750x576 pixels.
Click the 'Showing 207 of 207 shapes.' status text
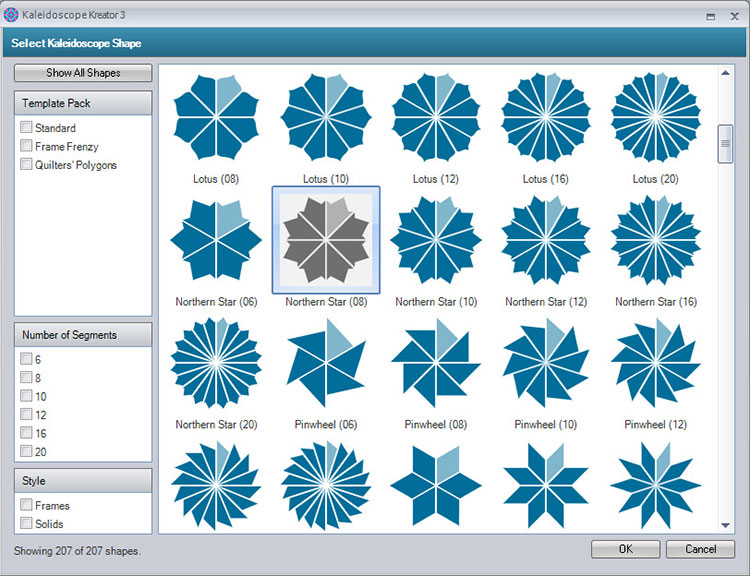pos(77,551)
